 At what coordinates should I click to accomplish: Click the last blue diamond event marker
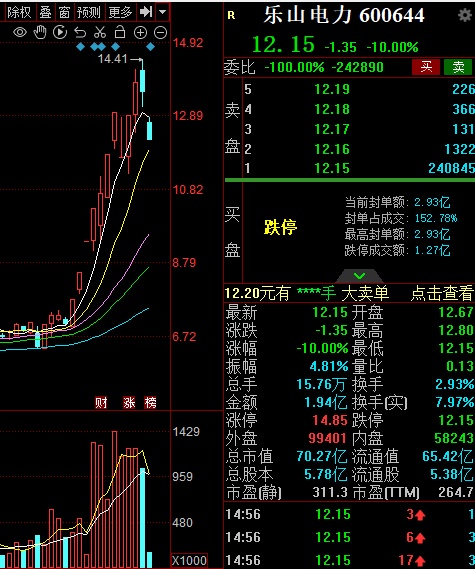coord(151,46)
